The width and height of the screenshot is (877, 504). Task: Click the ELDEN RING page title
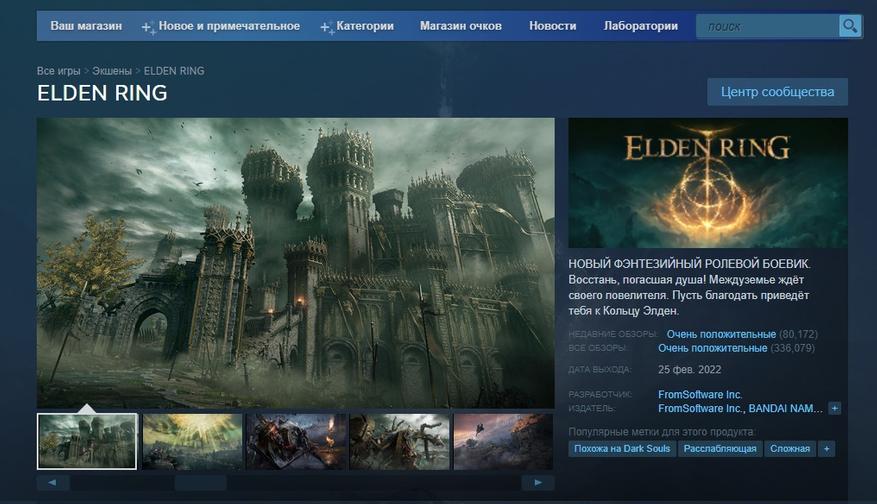102,93
